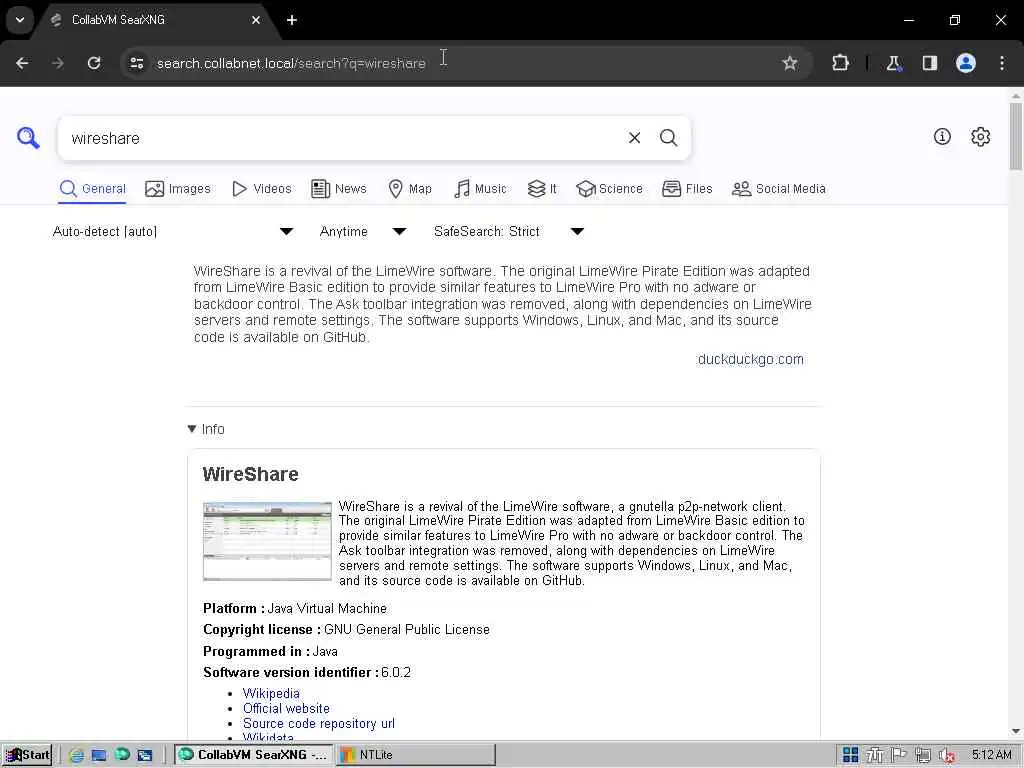Open the Wikipedia link

pos(271,694)
